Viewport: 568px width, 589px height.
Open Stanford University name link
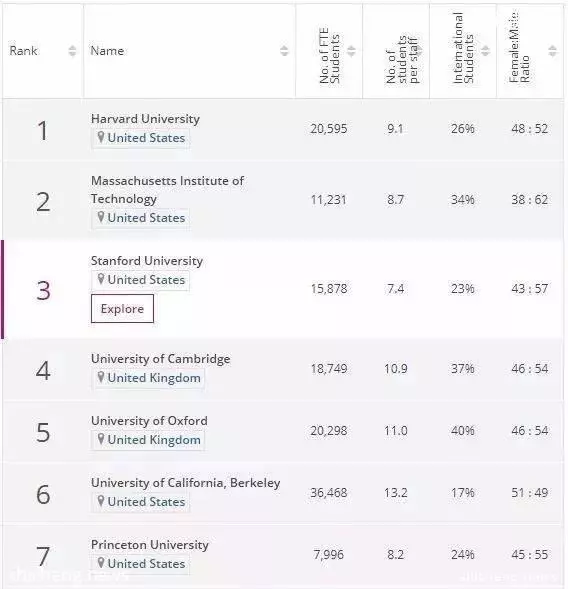tap(147, 261)
